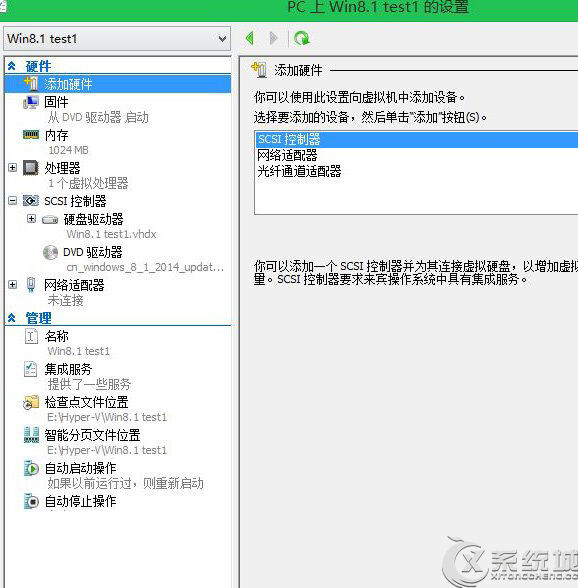Select the 内存 tree item
Viewport: 578px width, 588px height.
56,135
